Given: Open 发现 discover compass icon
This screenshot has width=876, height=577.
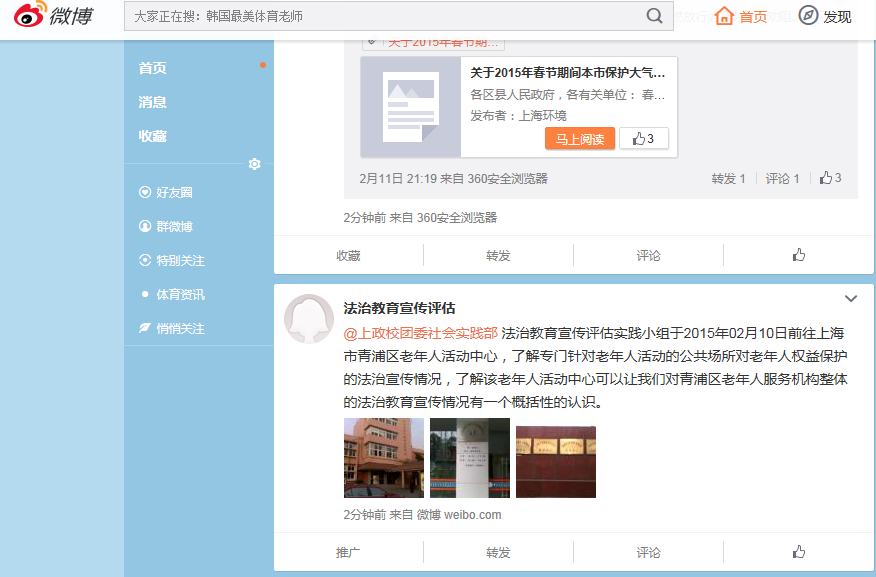Looking at the screenshot, I should (808, 16).
